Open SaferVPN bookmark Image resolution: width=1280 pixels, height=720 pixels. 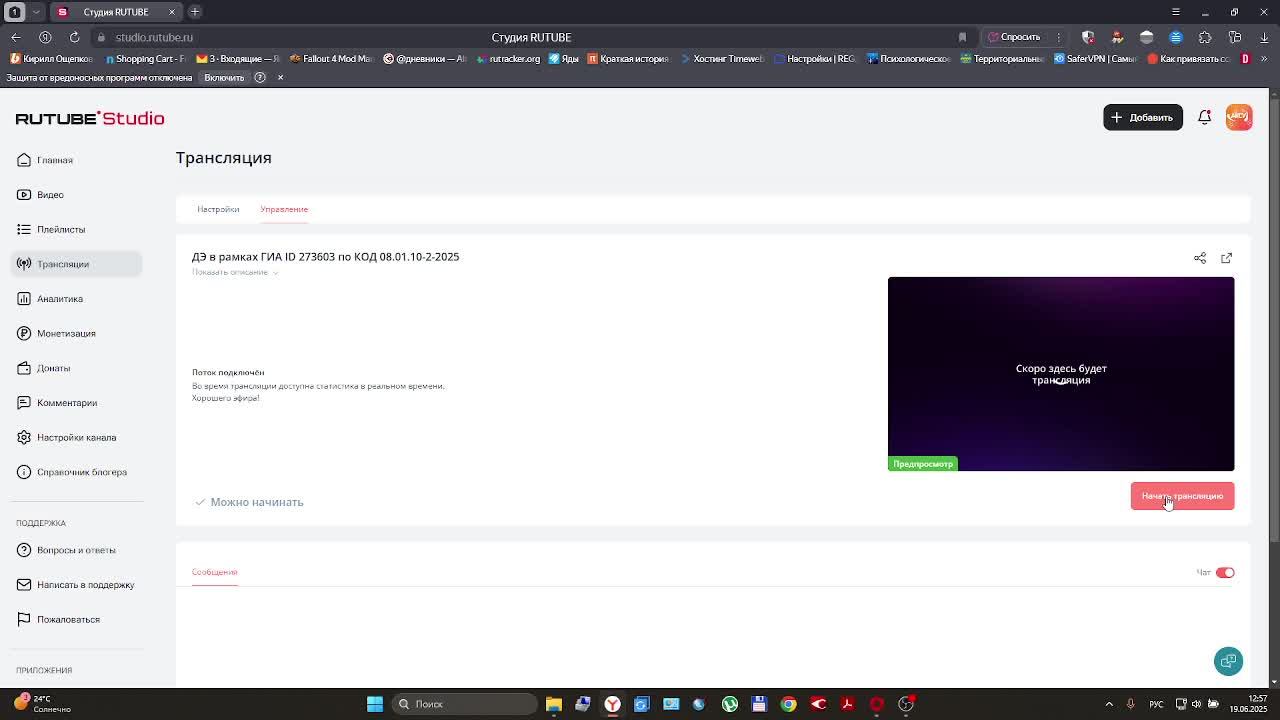1094,59
